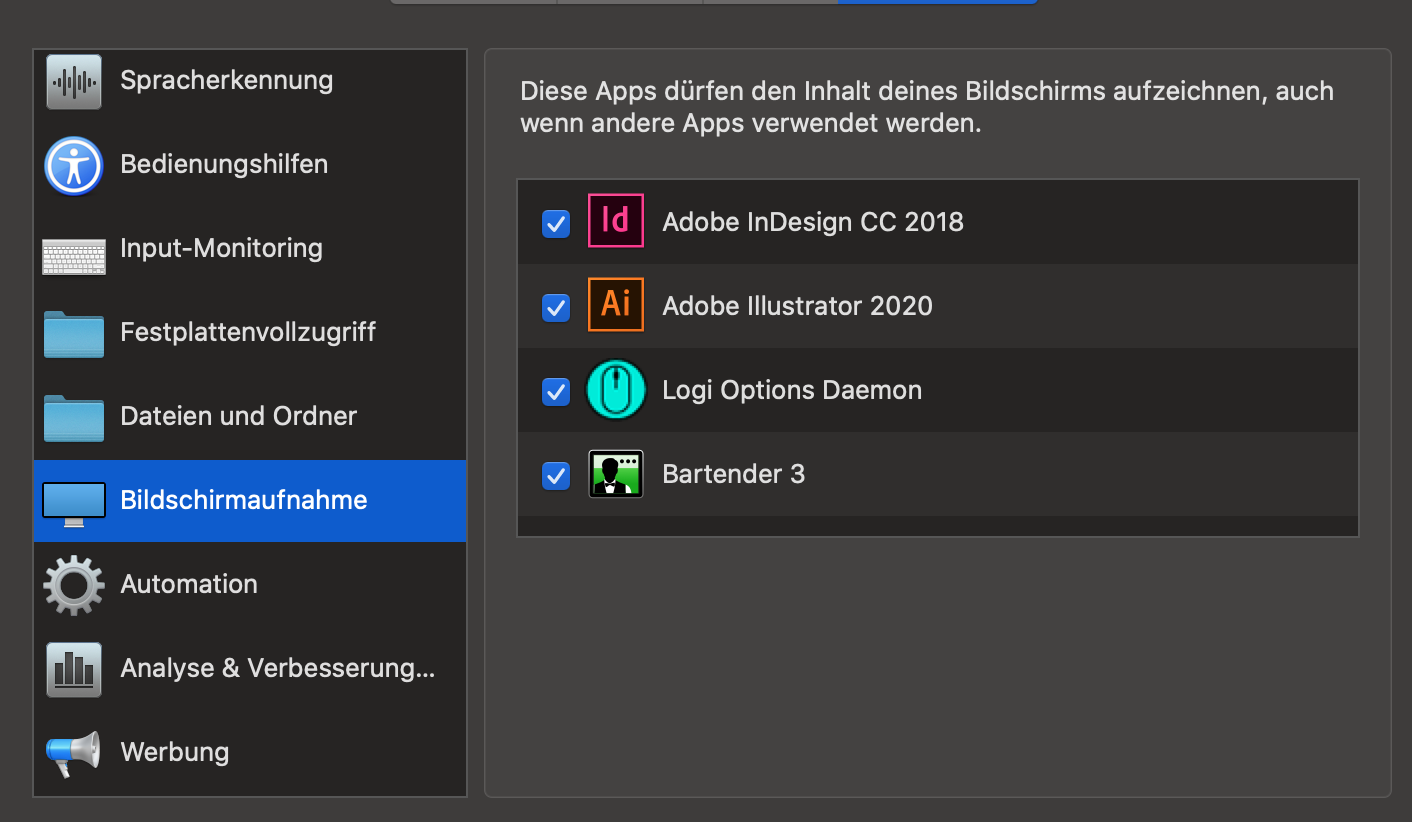Uncheck Adobe InDesign CC 2018 checkbox
The height and width of the screenshot is (822, 1412).
(x=556, y=223)
